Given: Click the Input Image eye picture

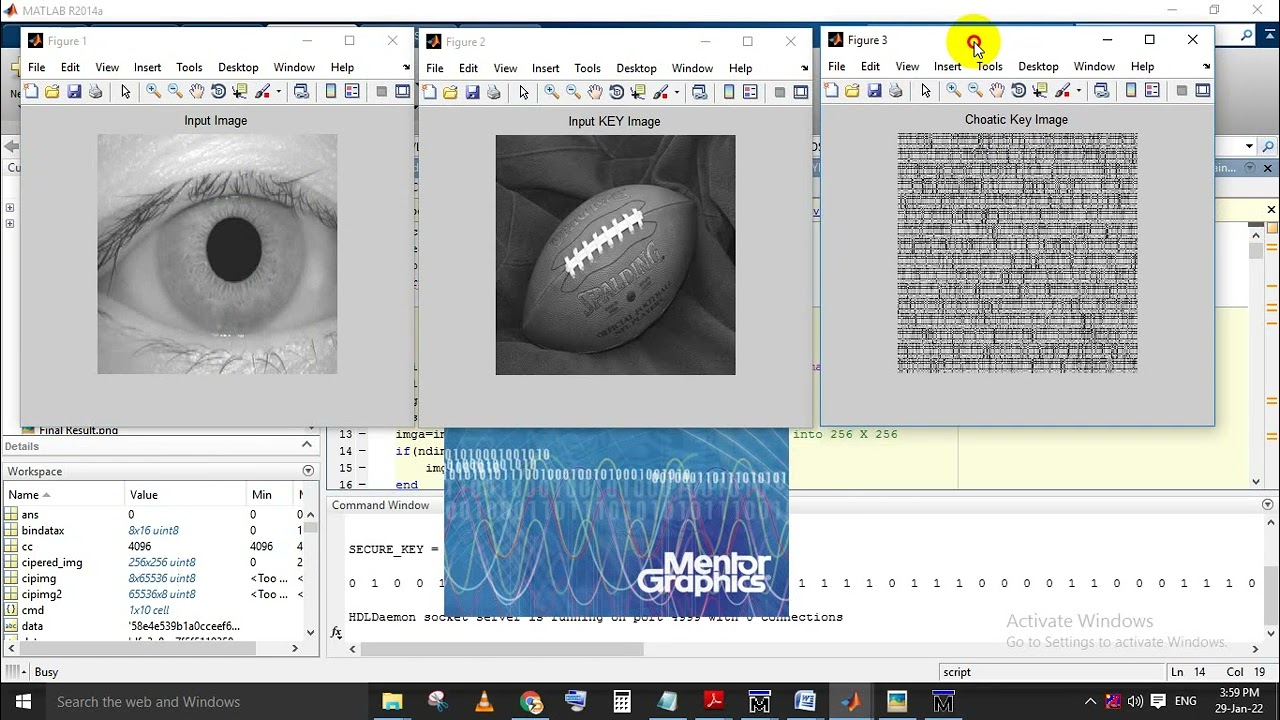Looking at the screenshot, I should (217, 254).
